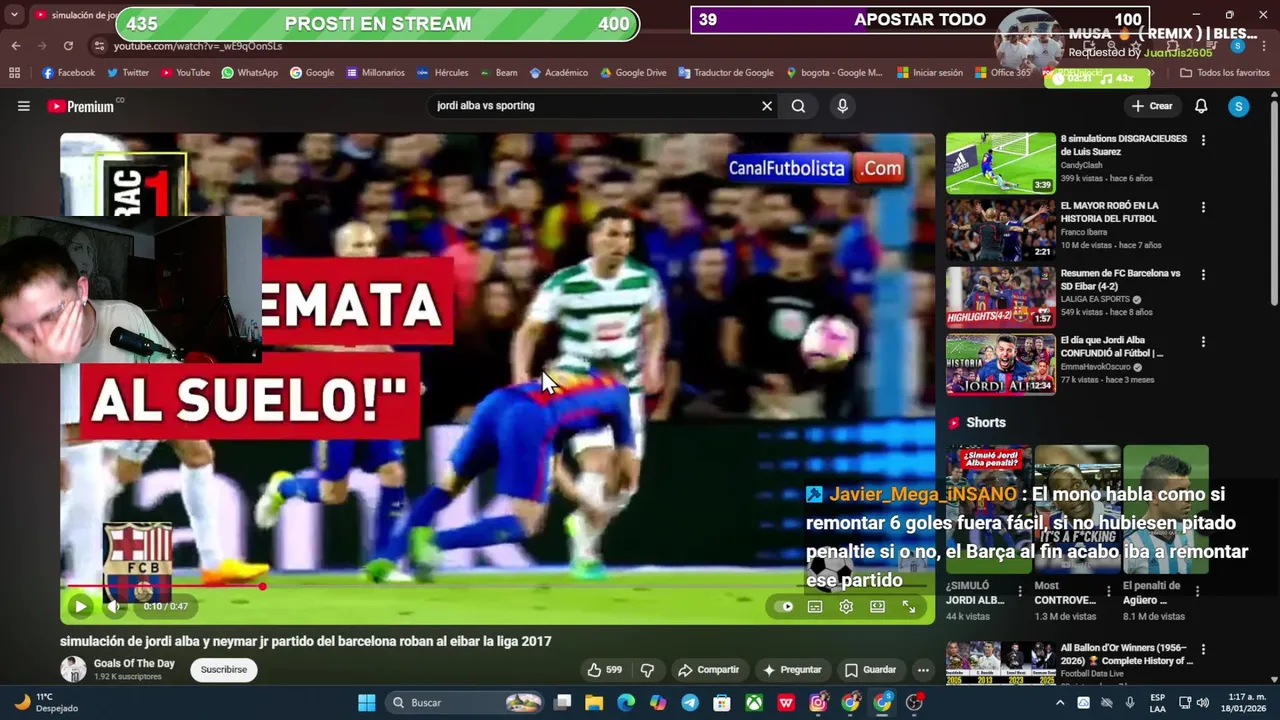
Task: Toggle subtitles in the video player
Action: click(815, 606)
